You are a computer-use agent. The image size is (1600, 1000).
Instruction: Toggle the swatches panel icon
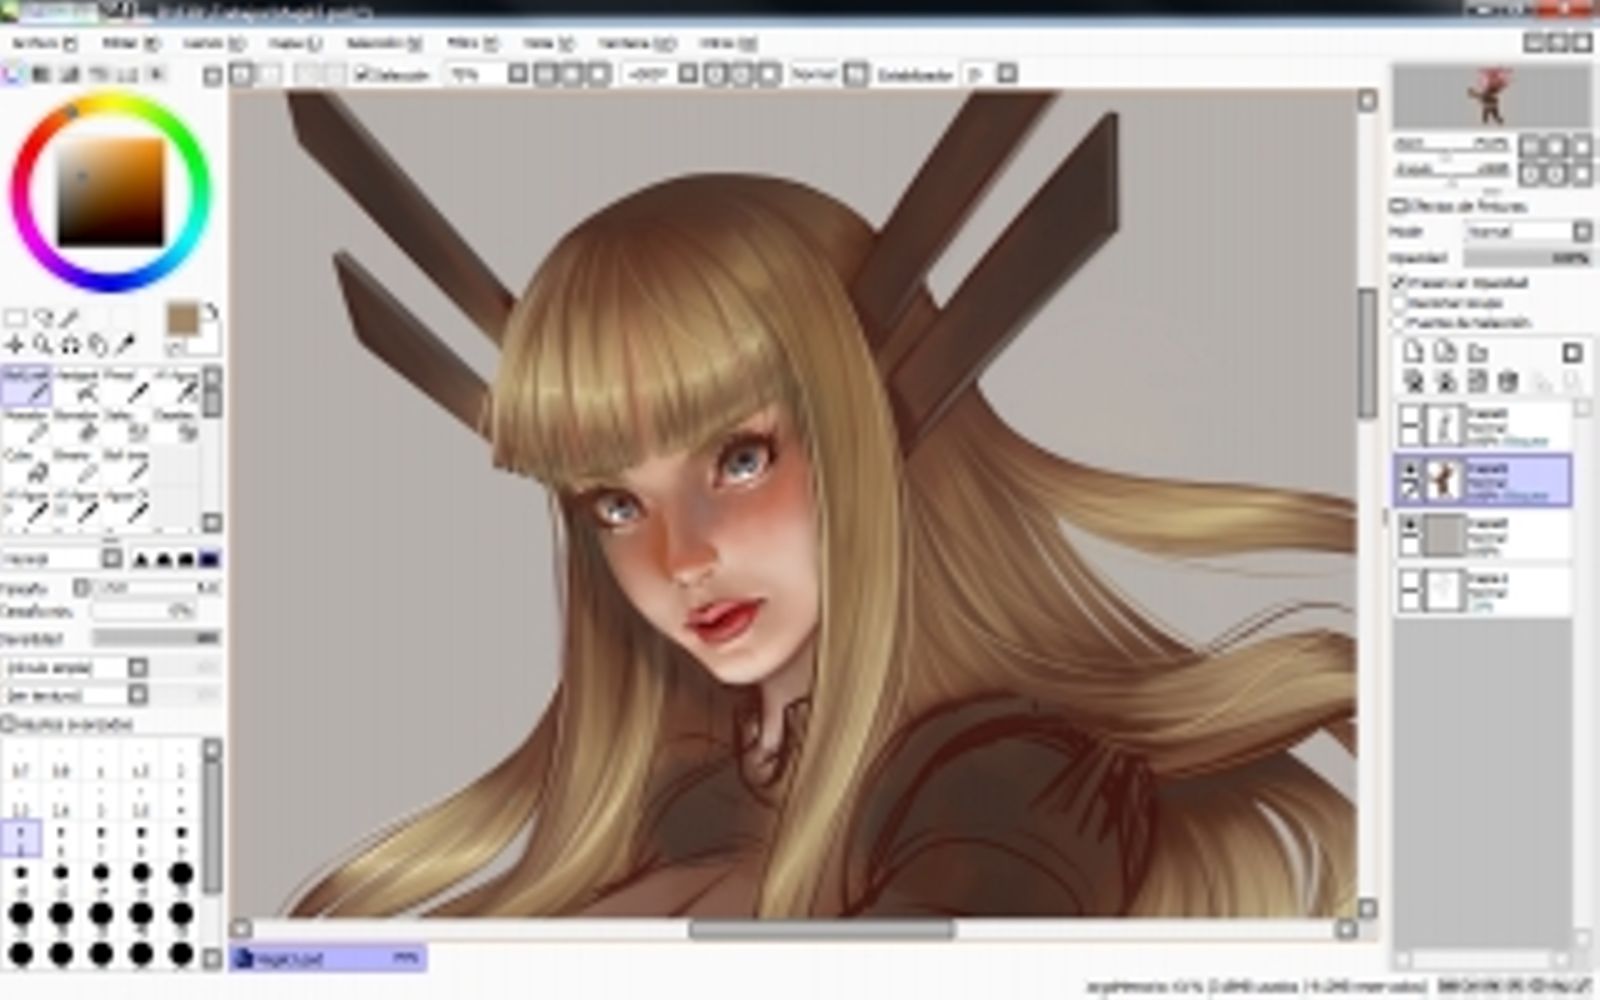pos(129,74)
